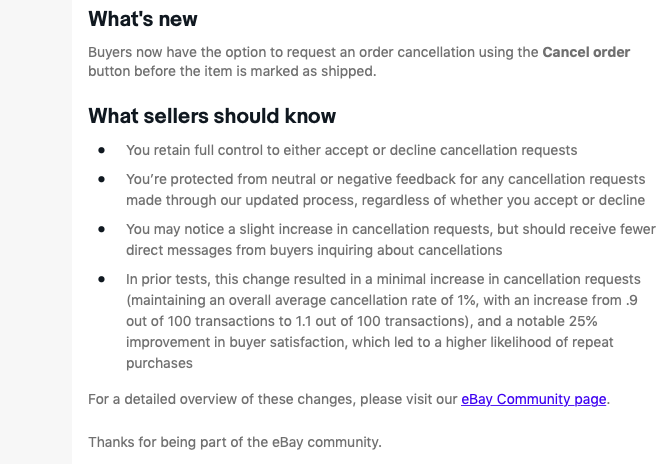Click the gray left margin panel
Viewport: 666px width, 464px height.
[35, 232]
